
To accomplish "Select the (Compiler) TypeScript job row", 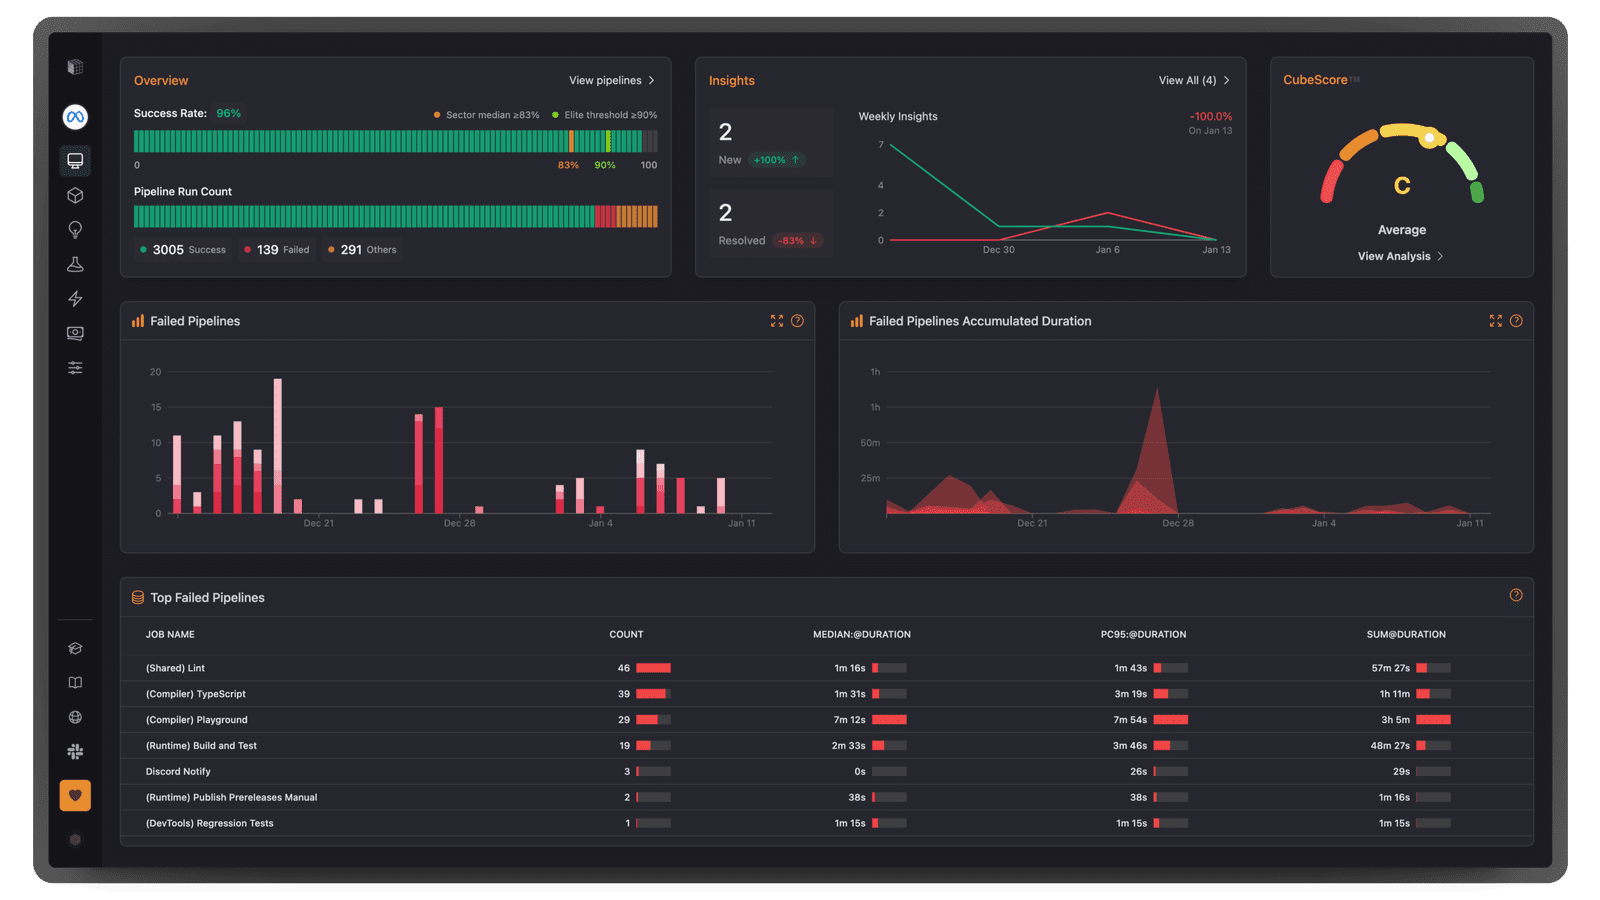I will coord(196,694).
